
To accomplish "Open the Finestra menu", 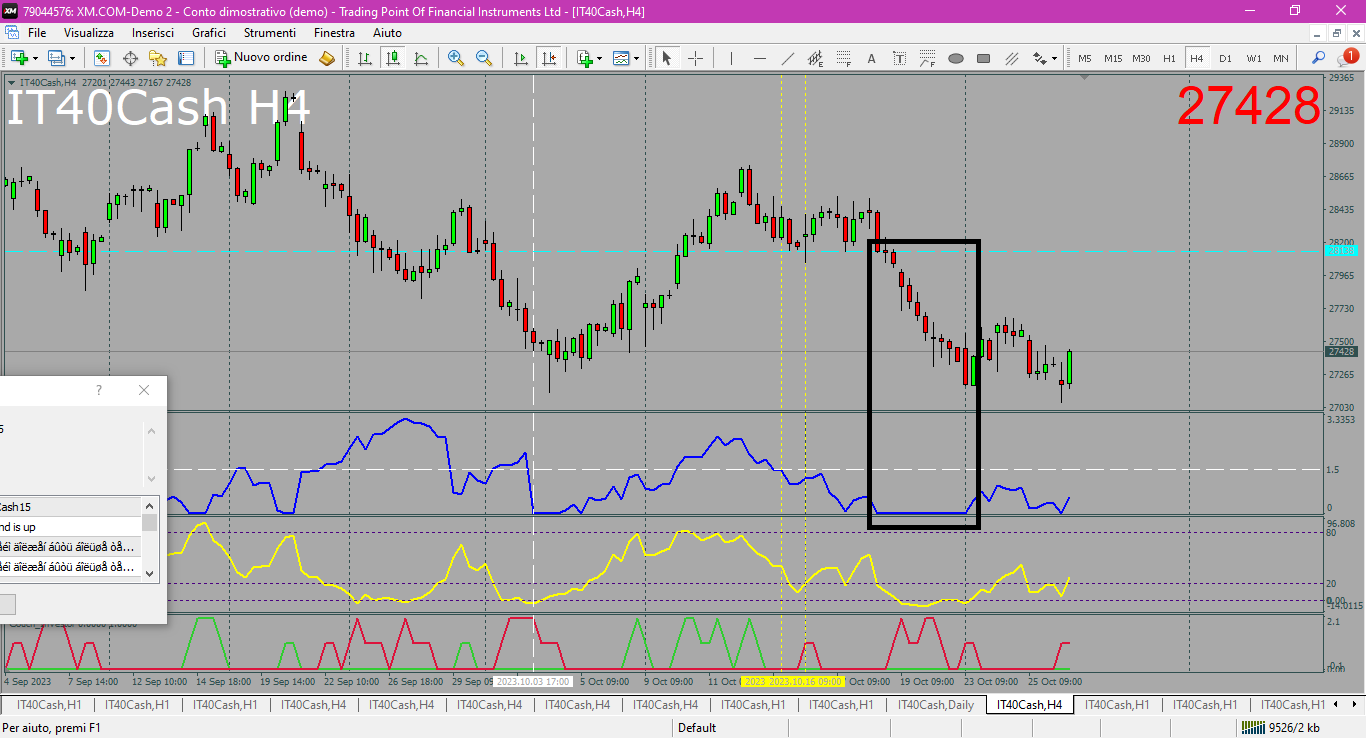I will click(334, 33).
